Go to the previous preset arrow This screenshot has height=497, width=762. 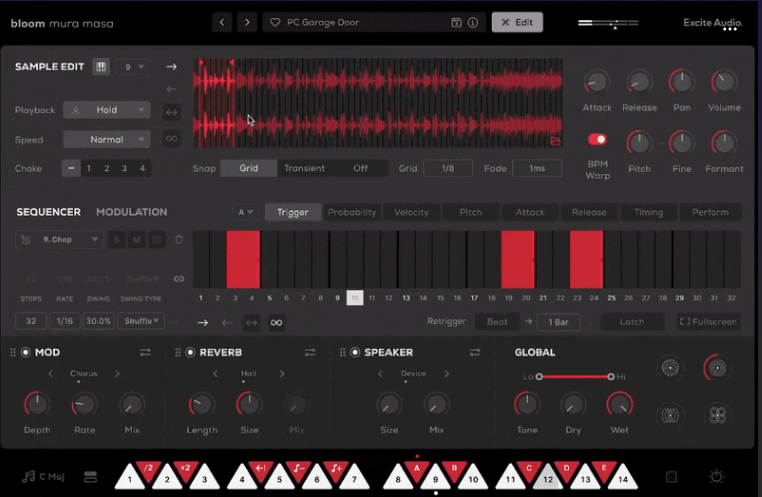click(222, 22)
